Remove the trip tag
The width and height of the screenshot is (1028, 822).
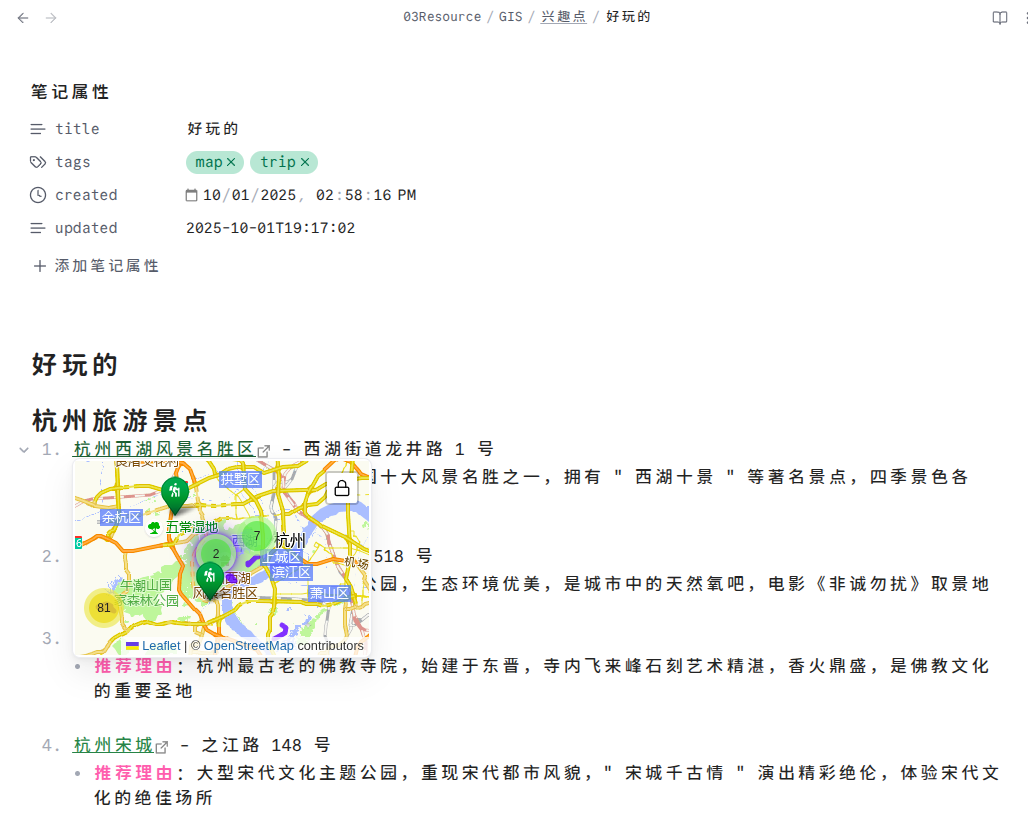pos(305,162)
